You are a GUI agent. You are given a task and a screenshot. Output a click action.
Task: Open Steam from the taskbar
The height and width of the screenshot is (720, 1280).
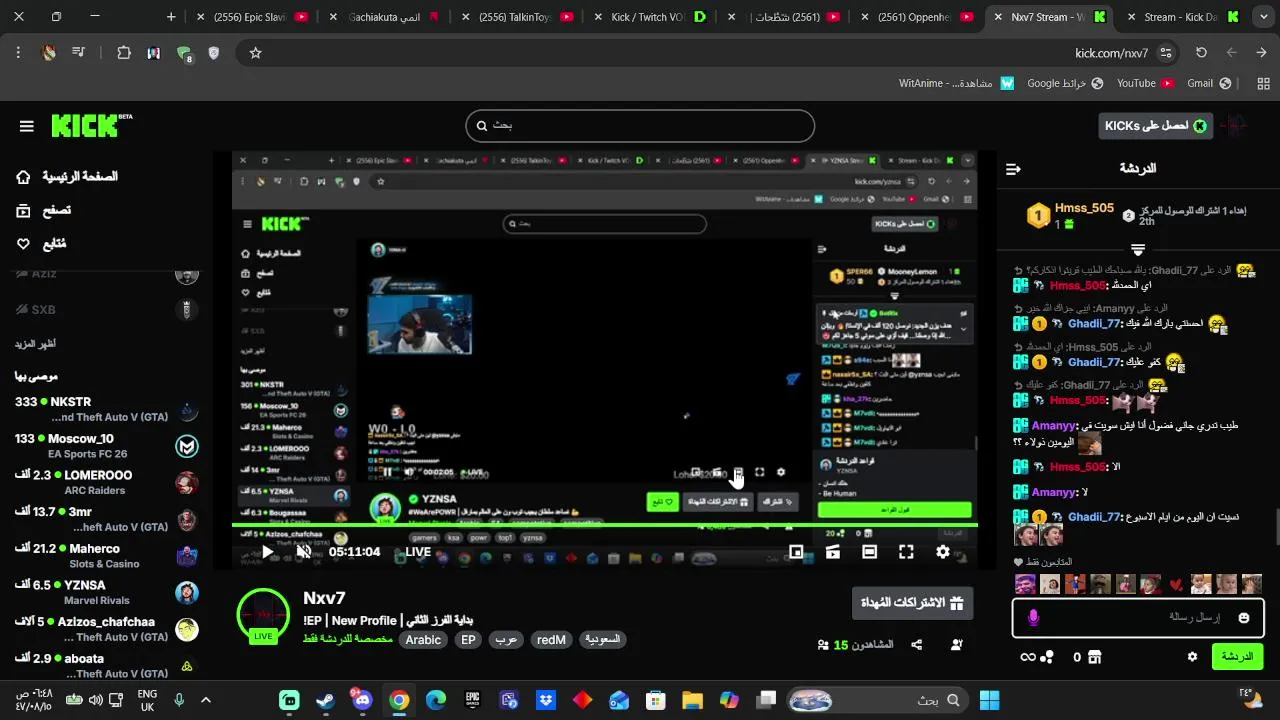point(326,700)
